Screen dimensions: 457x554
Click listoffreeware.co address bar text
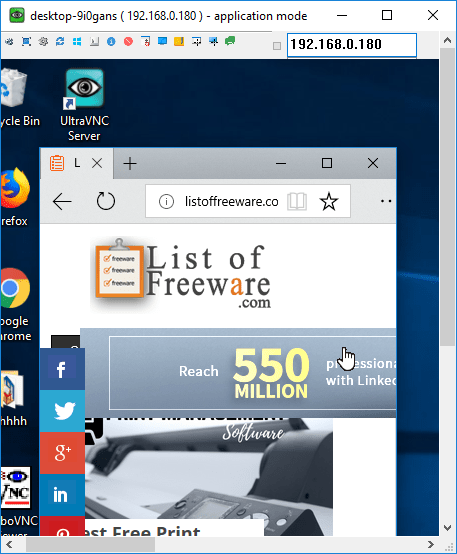tap(232, 201)
